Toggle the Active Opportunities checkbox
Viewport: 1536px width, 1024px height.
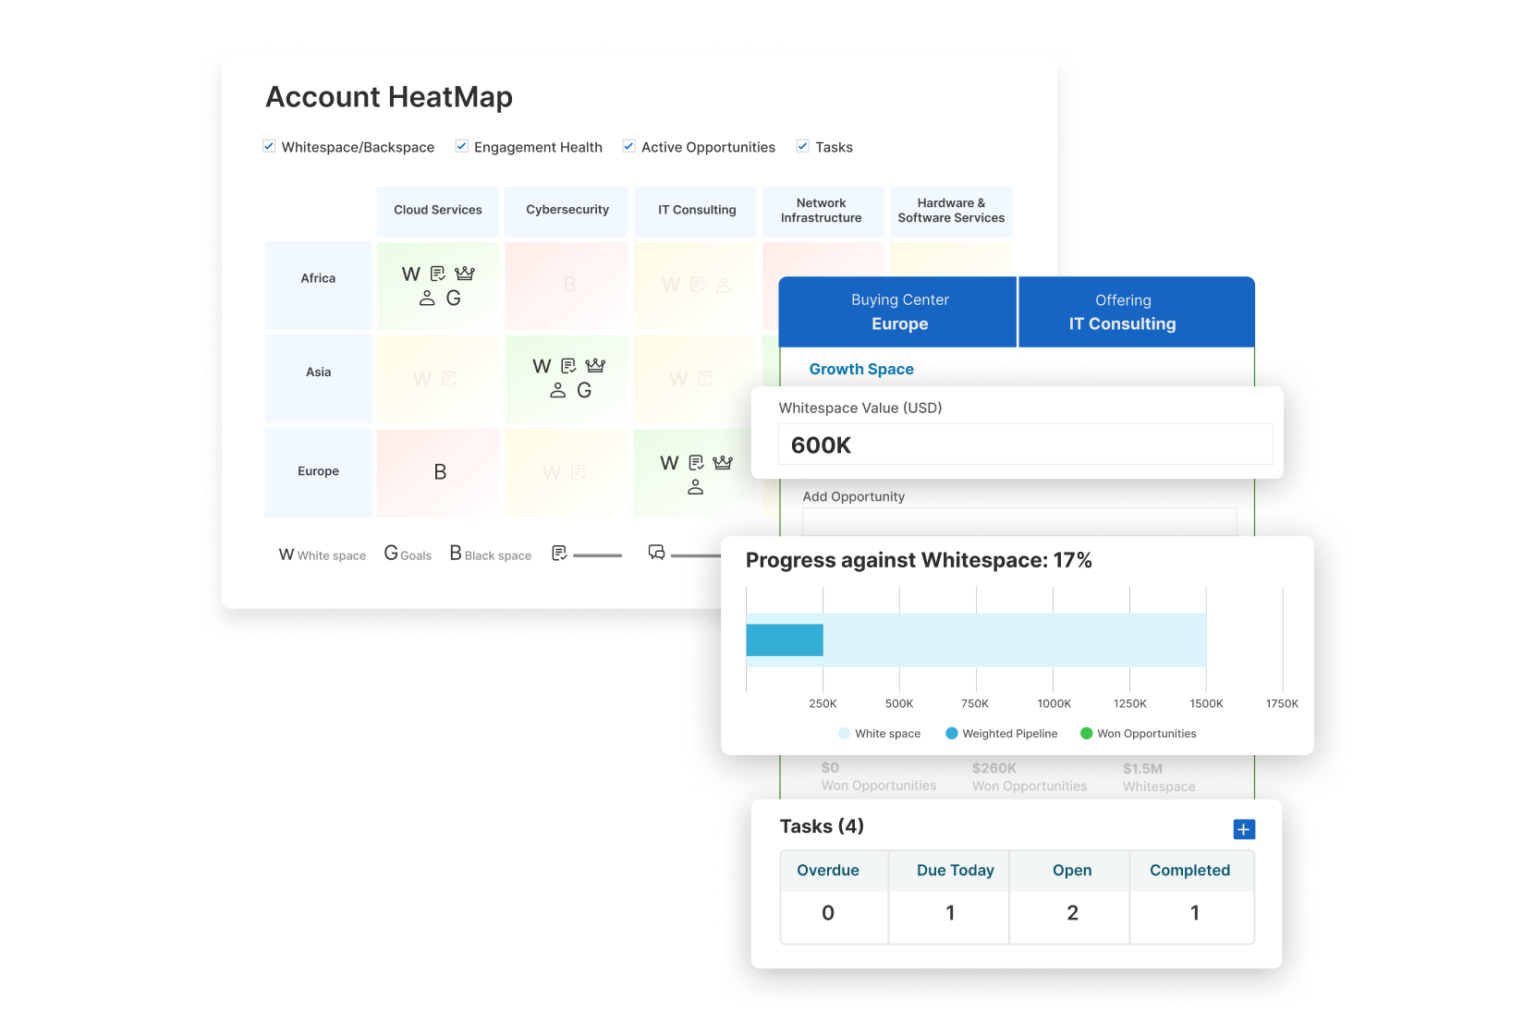628,145
